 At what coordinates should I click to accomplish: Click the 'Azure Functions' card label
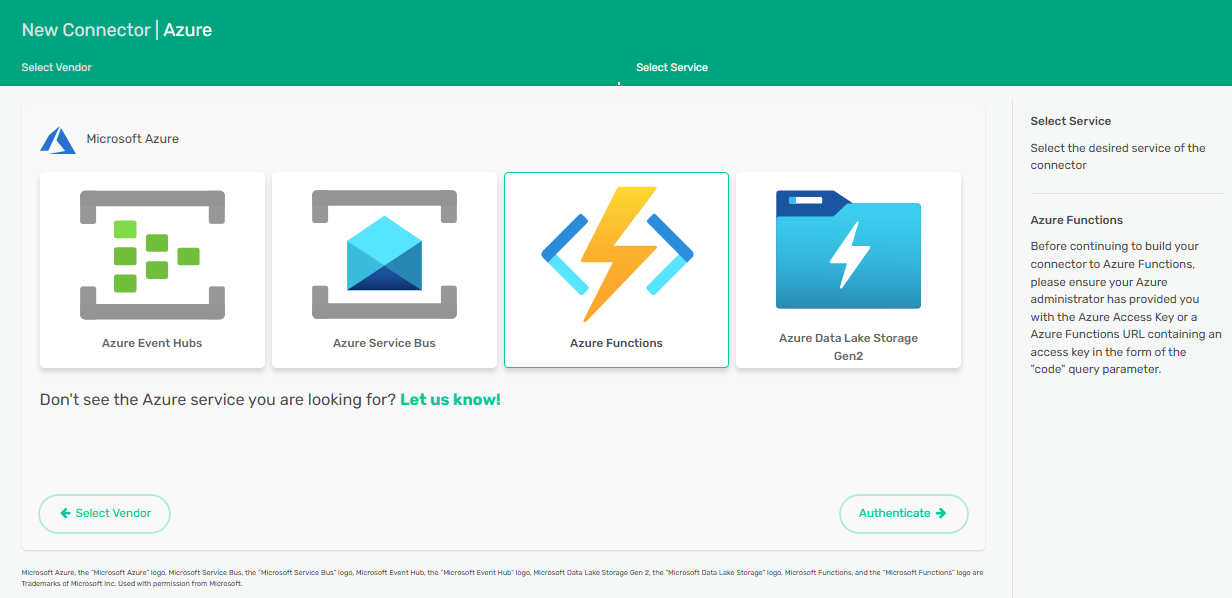[x=616, y=343]
